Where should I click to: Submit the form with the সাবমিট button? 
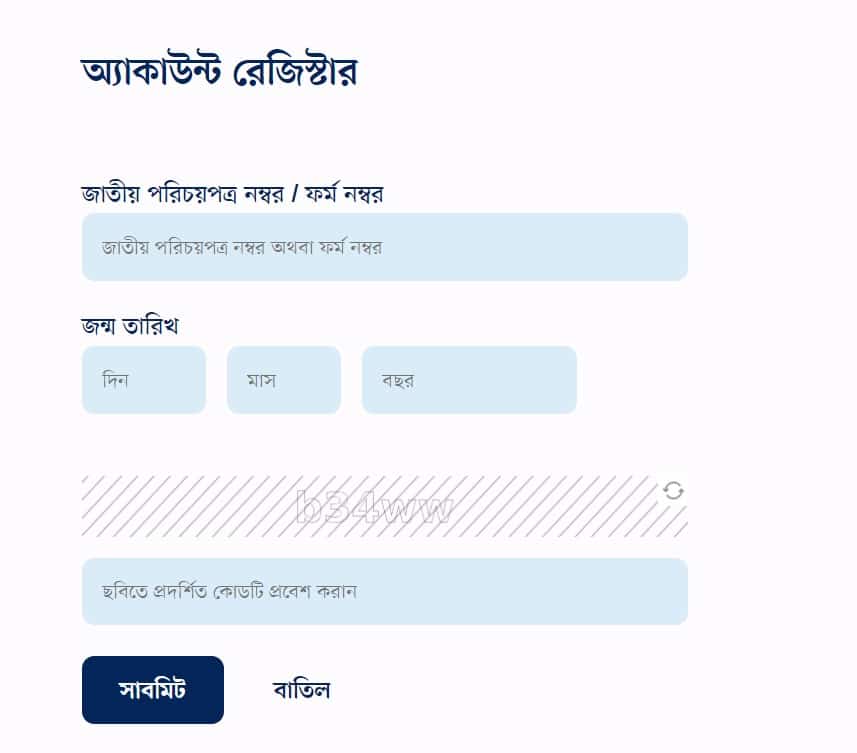coord(152,690)
